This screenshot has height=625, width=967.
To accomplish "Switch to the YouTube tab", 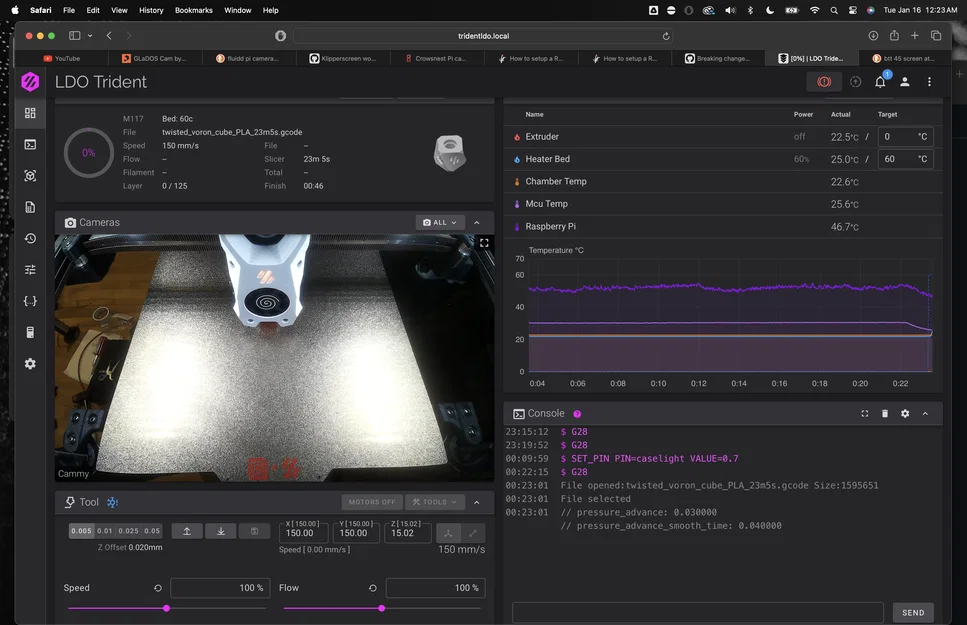I will [62, 58].
